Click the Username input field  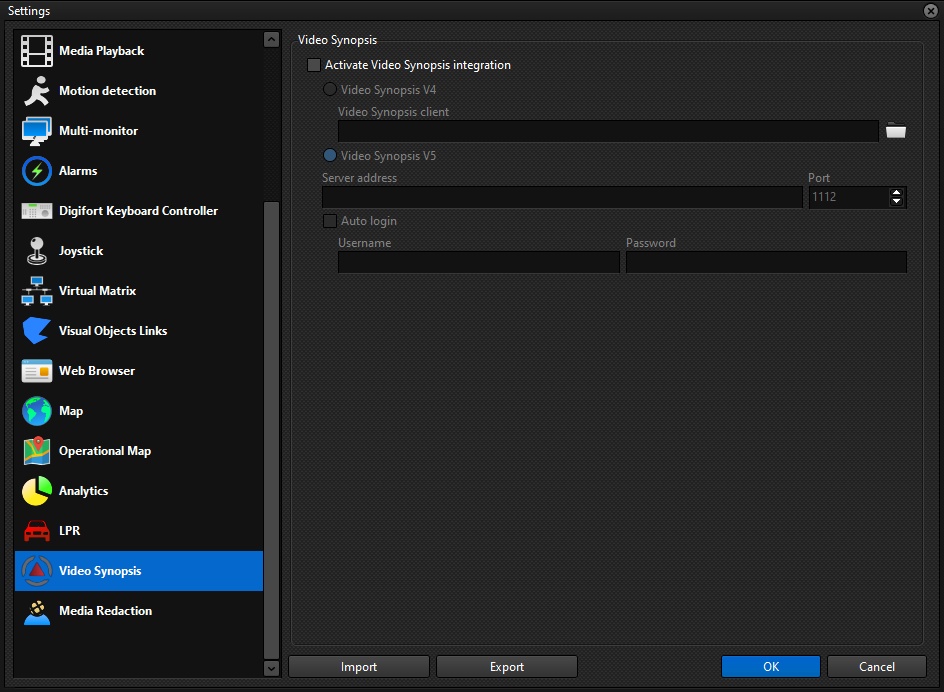coord(479,262)
